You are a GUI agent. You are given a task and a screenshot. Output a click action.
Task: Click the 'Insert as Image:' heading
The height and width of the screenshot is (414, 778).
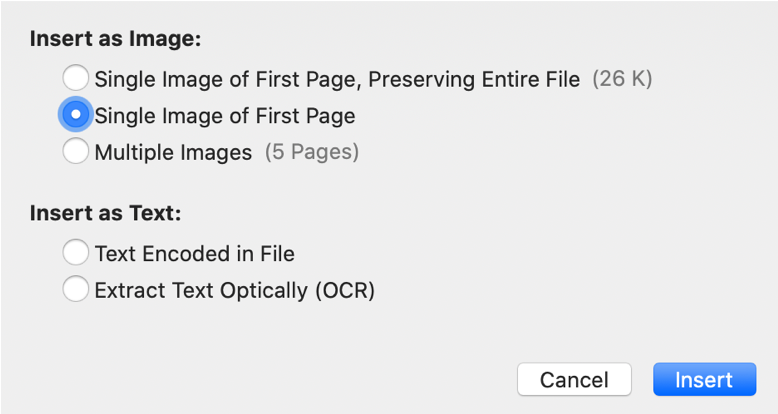point(116,40)
